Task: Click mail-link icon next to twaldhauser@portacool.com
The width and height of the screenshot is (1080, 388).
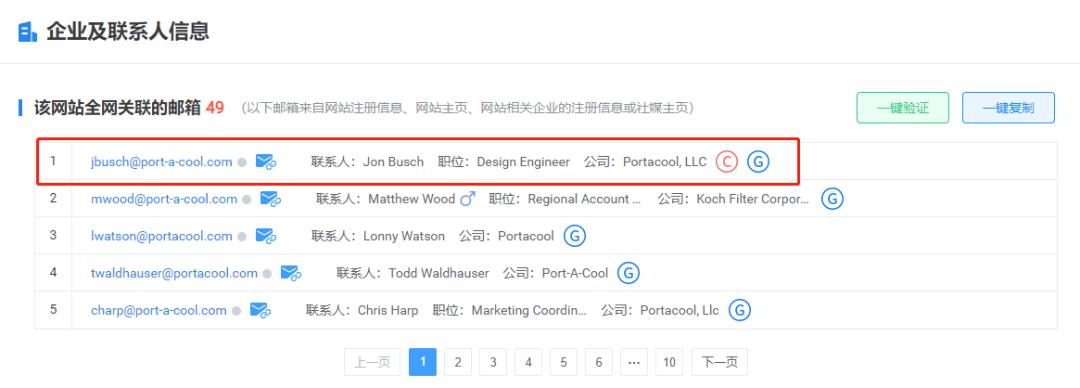Action: [x=291, y=274]
